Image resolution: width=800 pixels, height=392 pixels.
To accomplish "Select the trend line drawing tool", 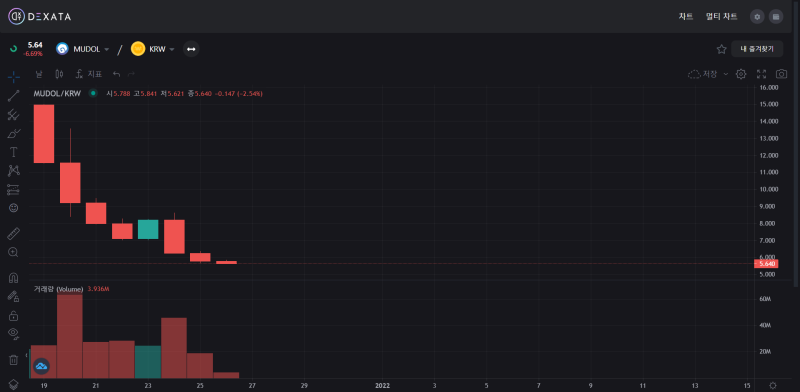I will pos(14,96).
